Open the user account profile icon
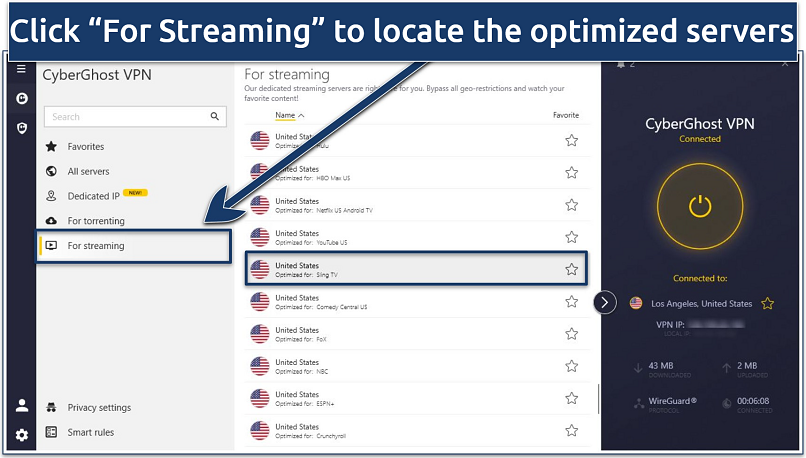This screenshot has height=458, width=806. coord(21,405)
